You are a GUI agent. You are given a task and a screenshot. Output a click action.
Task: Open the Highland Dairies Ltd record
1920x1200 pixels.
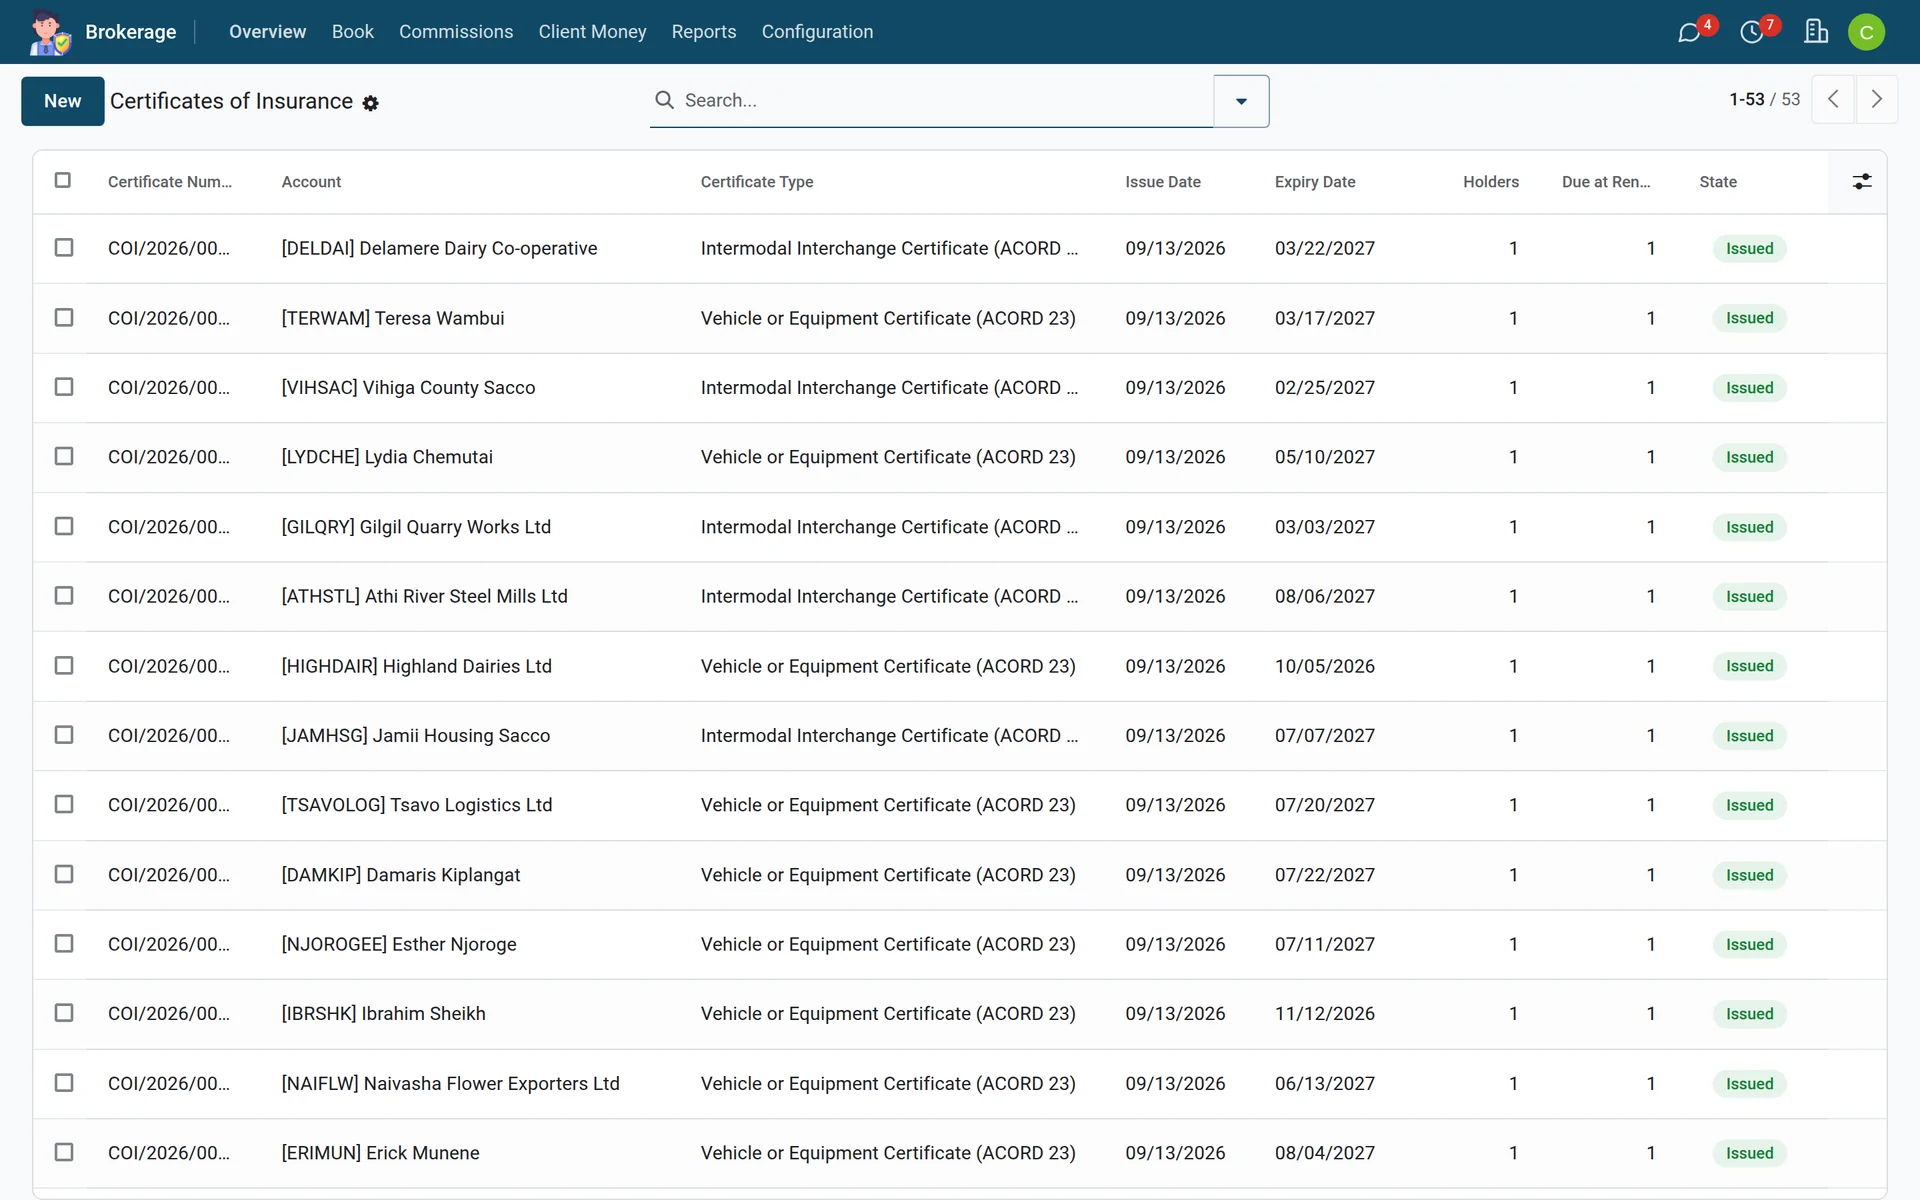tap(416, 666)
